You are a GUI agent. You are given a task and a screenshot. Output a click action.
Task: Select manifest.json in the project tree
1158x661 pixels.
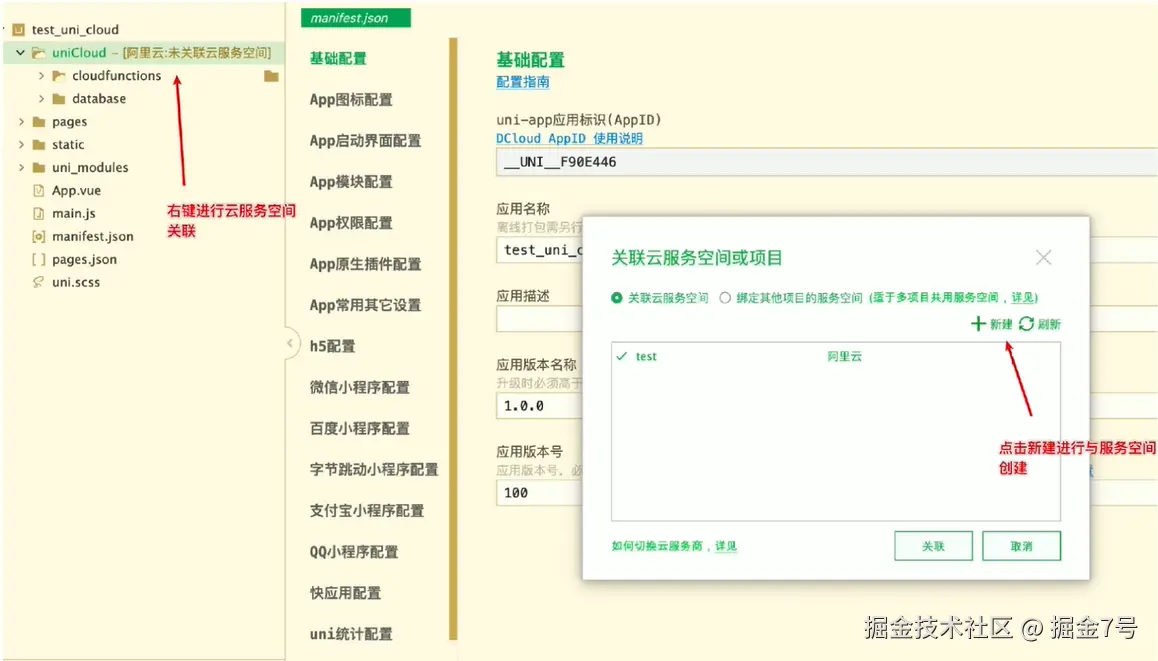(x=92, y=236)
